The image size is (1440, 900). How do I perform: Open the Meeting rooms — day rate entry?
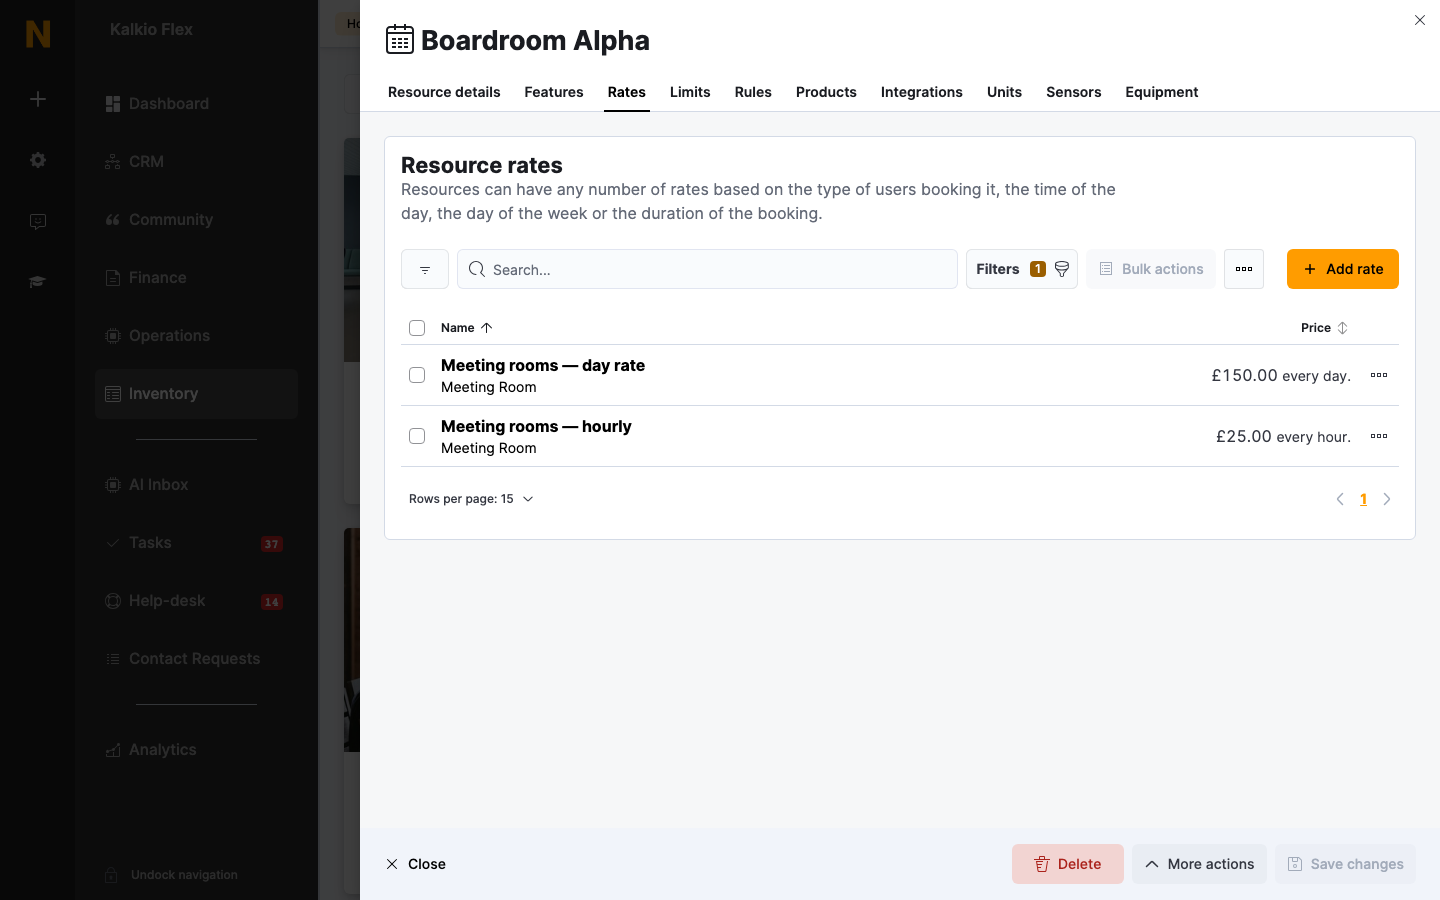543,366
